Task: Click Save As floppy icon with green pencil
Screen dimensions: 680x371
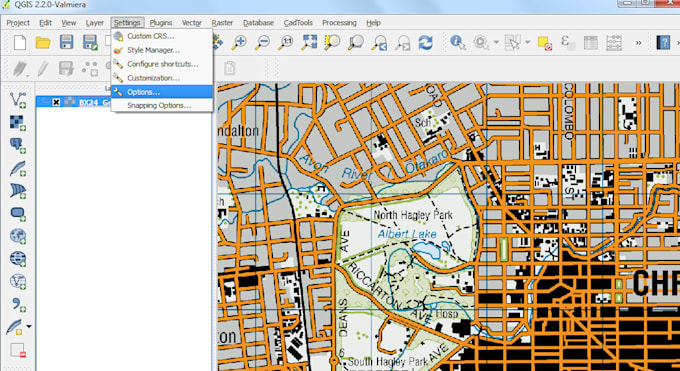Action: (90, 42)
